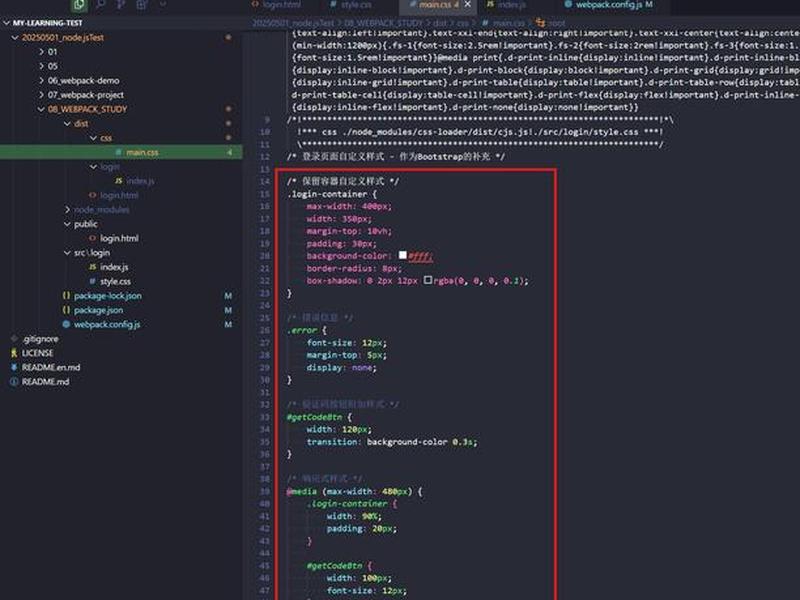
Task: Click the .login-container selector on line 15
Action: (327, 194)
